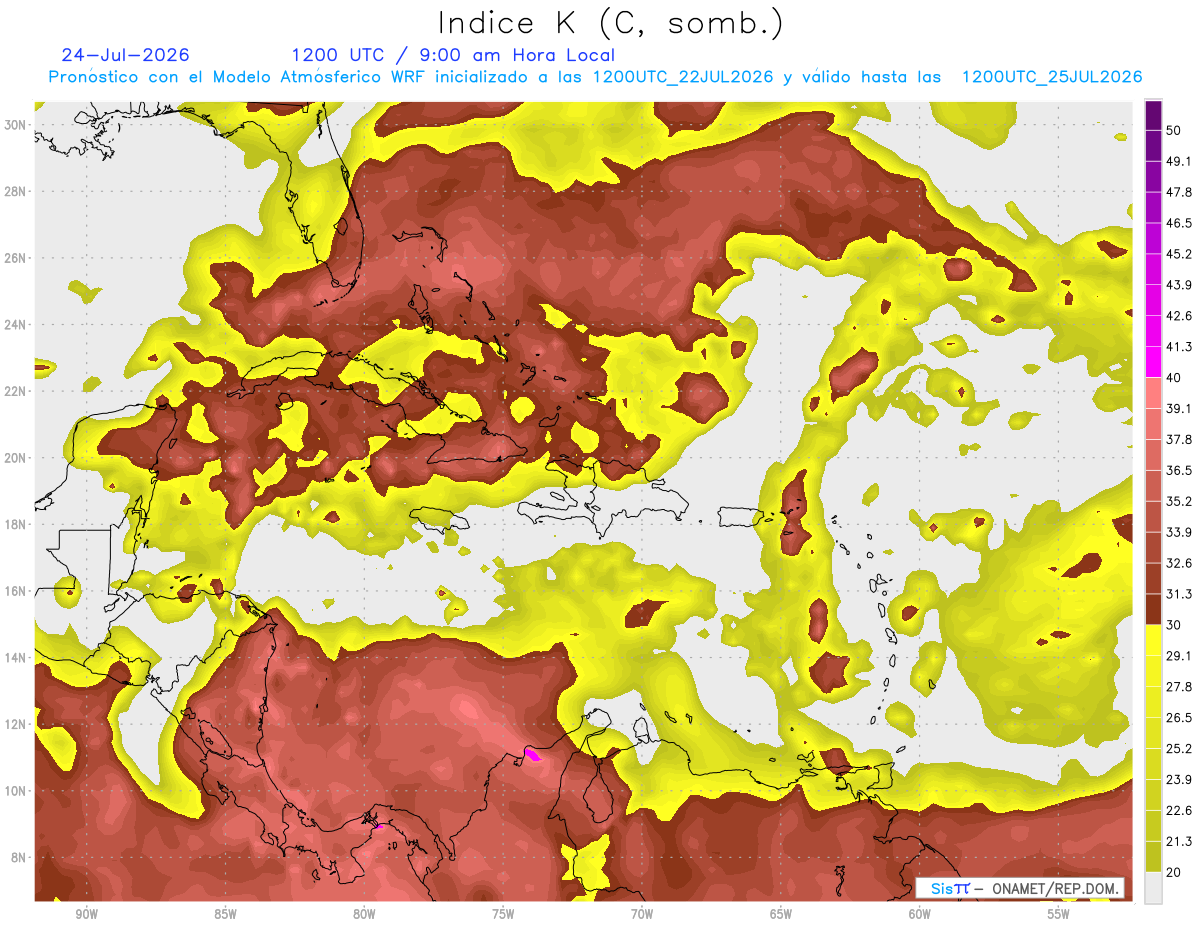This screenshot has width=1200, height=927.
Task: Click the latitude label '14N'
Action: 15,658
